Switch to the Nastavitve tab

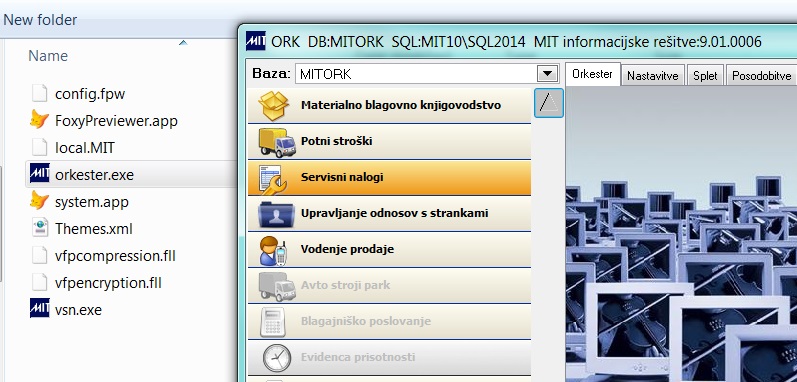[x=653, y=76]
